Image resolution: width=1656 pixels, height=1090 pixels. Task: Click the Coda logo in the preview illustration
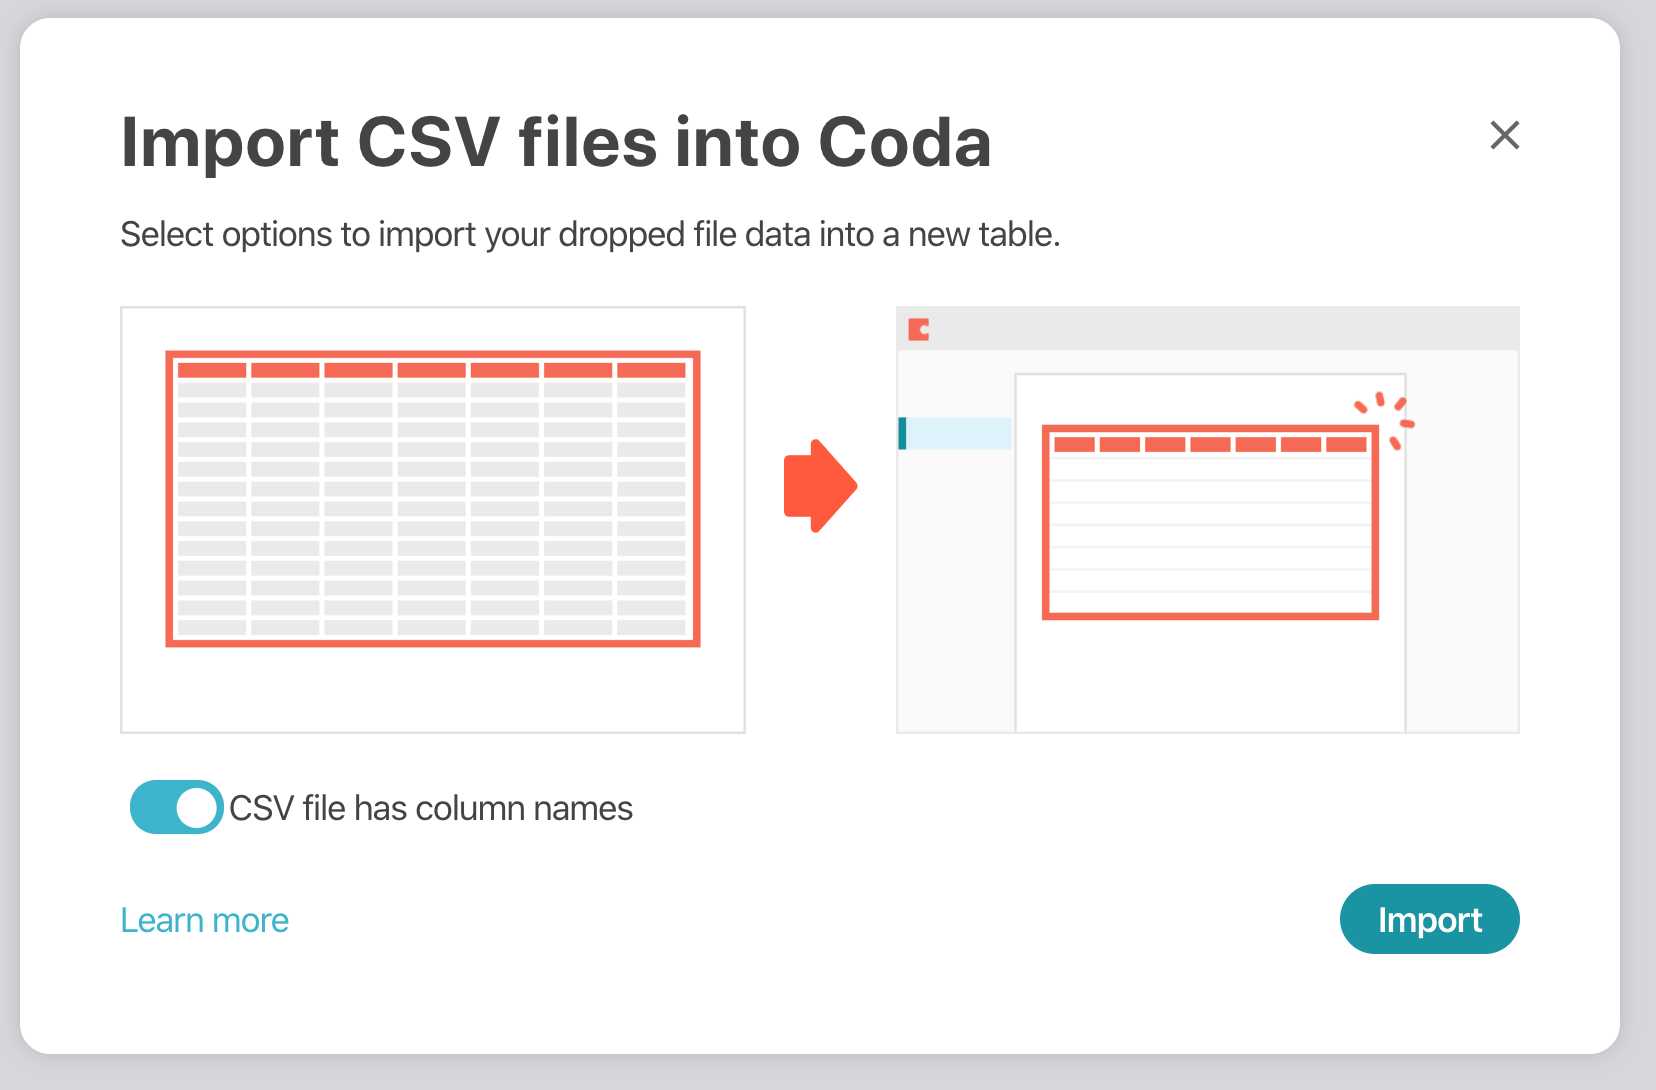tap(918, 330)
